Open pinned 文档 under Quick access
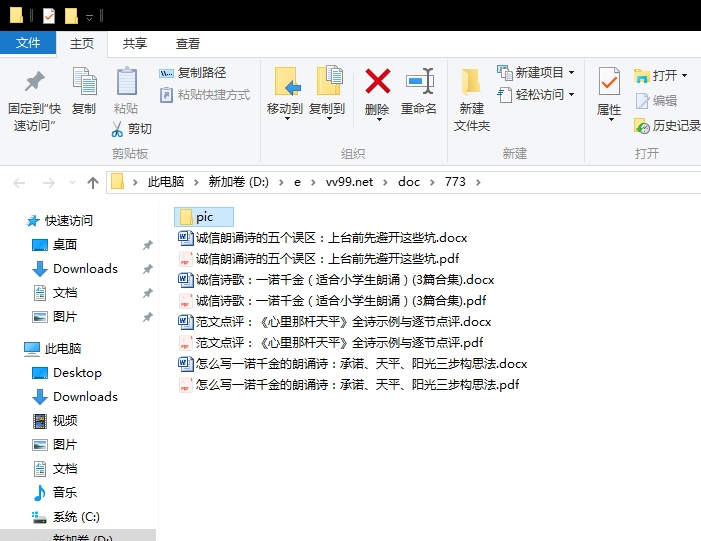This screenshot has height=541, width=701. [x=55, y=293]
